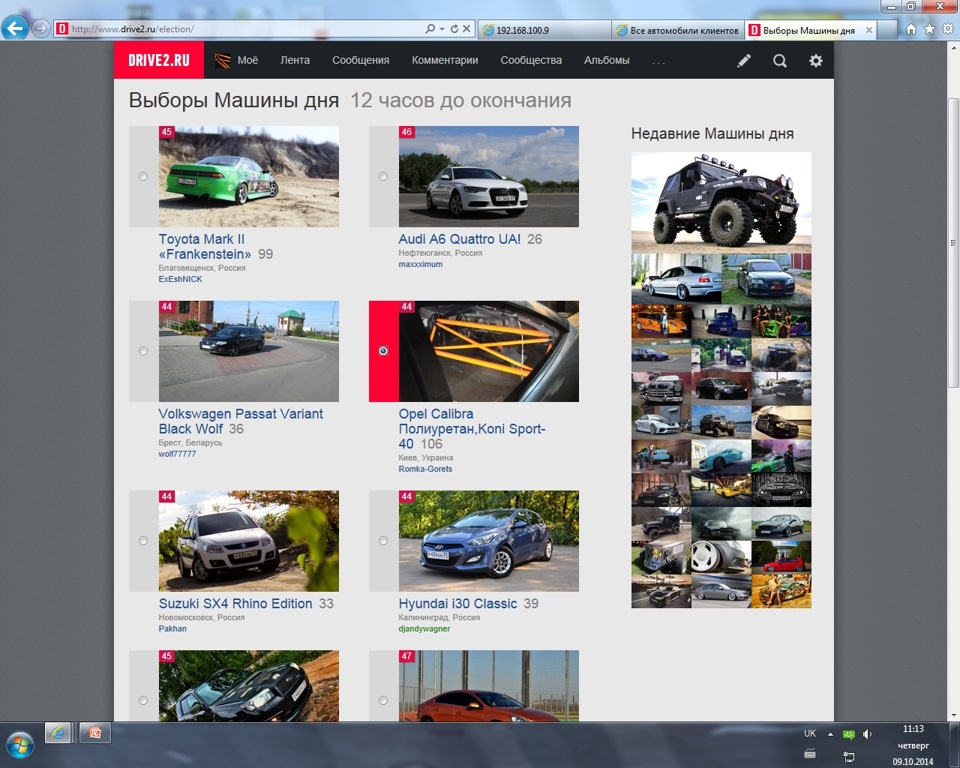Click the DRIVE2.RU logo
This screenshot has height=768, width=960.
[x=159, y=60]
